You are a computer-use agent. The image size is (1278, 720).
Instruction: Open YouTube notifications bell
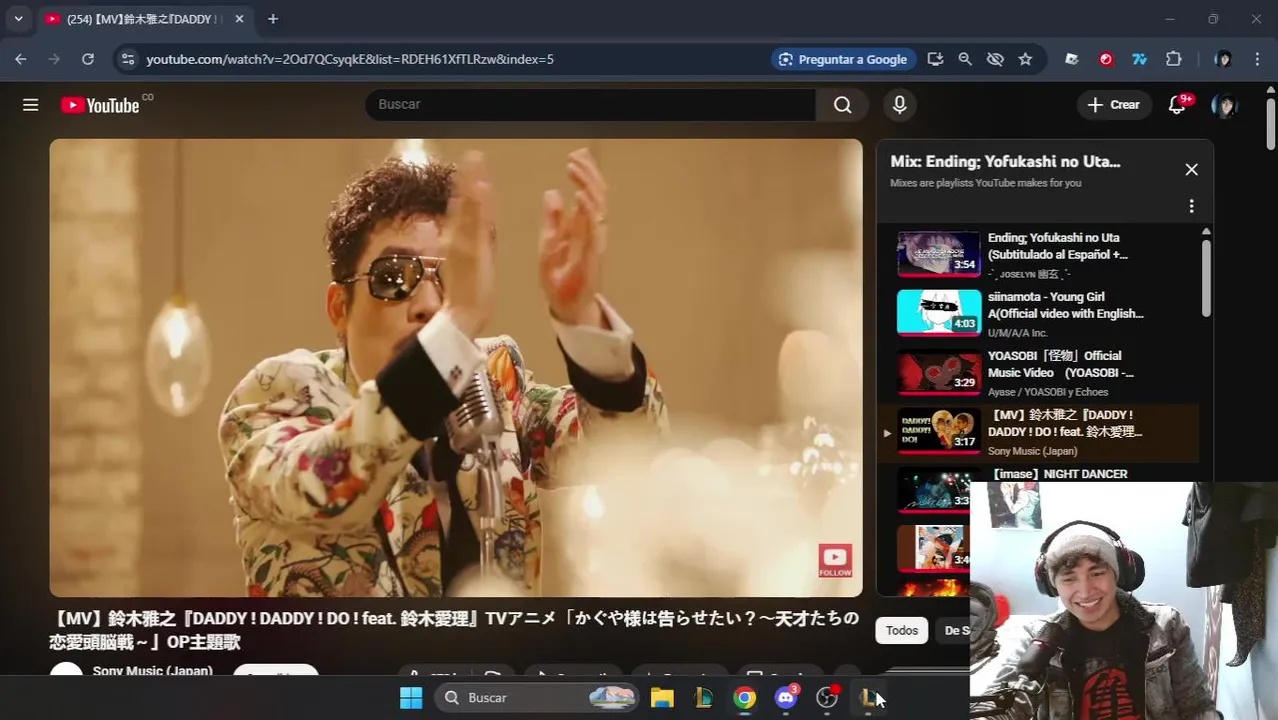(1178, 105)
